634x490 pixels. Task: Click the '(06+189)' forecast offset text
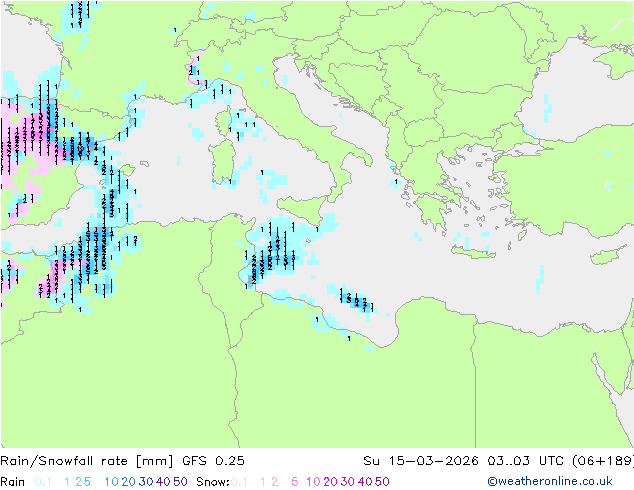click(x=603, y=461)
